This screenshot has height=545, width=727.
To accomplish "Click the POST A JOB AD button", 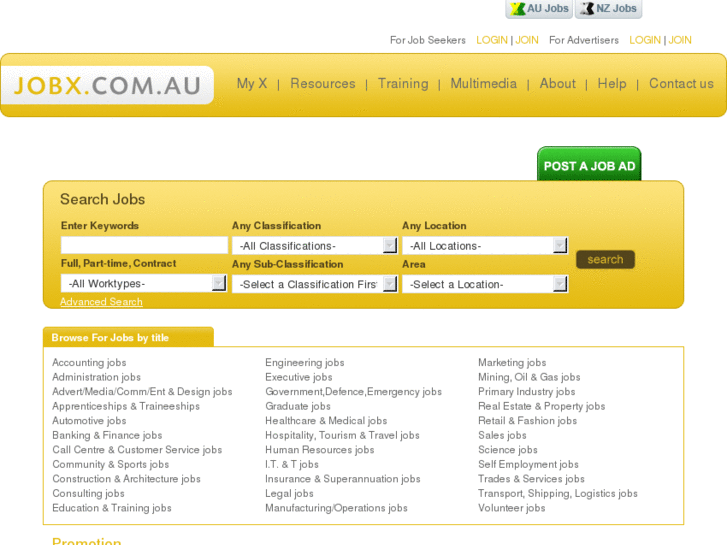I will 589,165.
